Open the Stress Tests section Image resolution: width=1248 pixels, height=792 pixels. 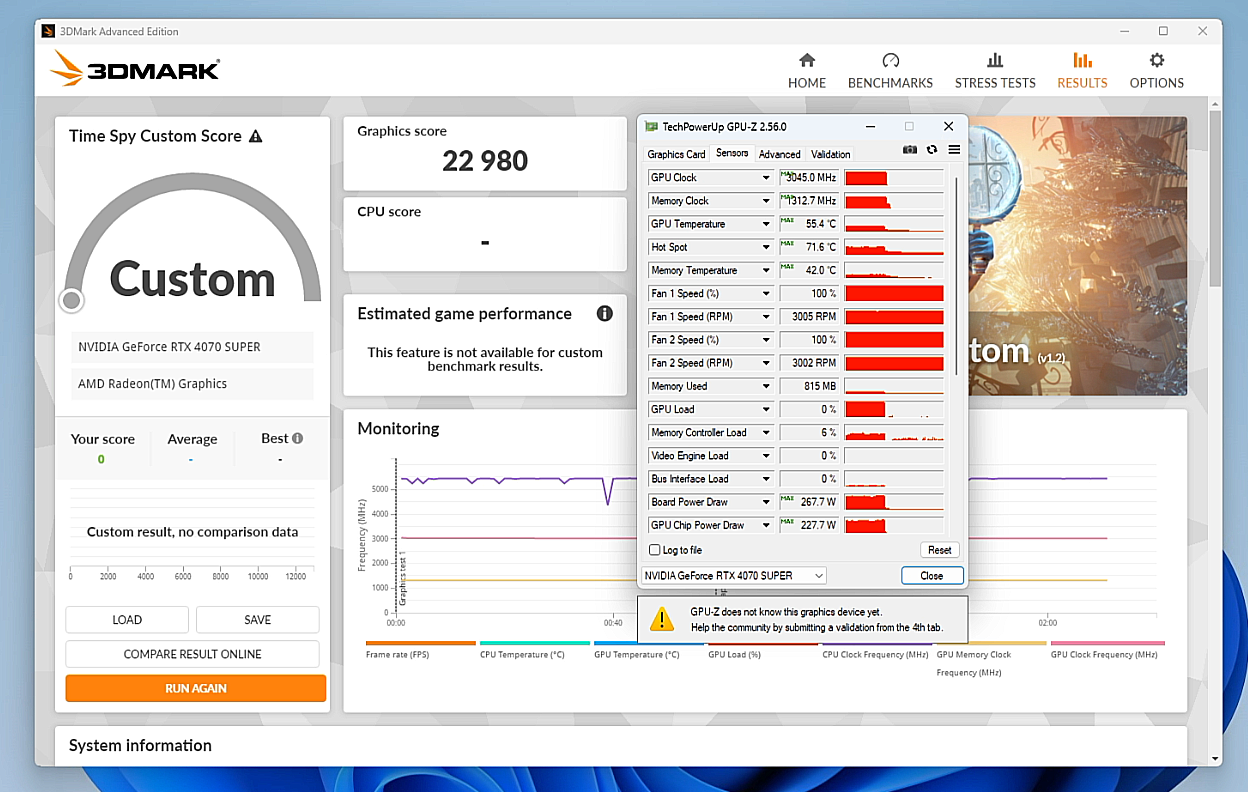click(x=995, y=71)
